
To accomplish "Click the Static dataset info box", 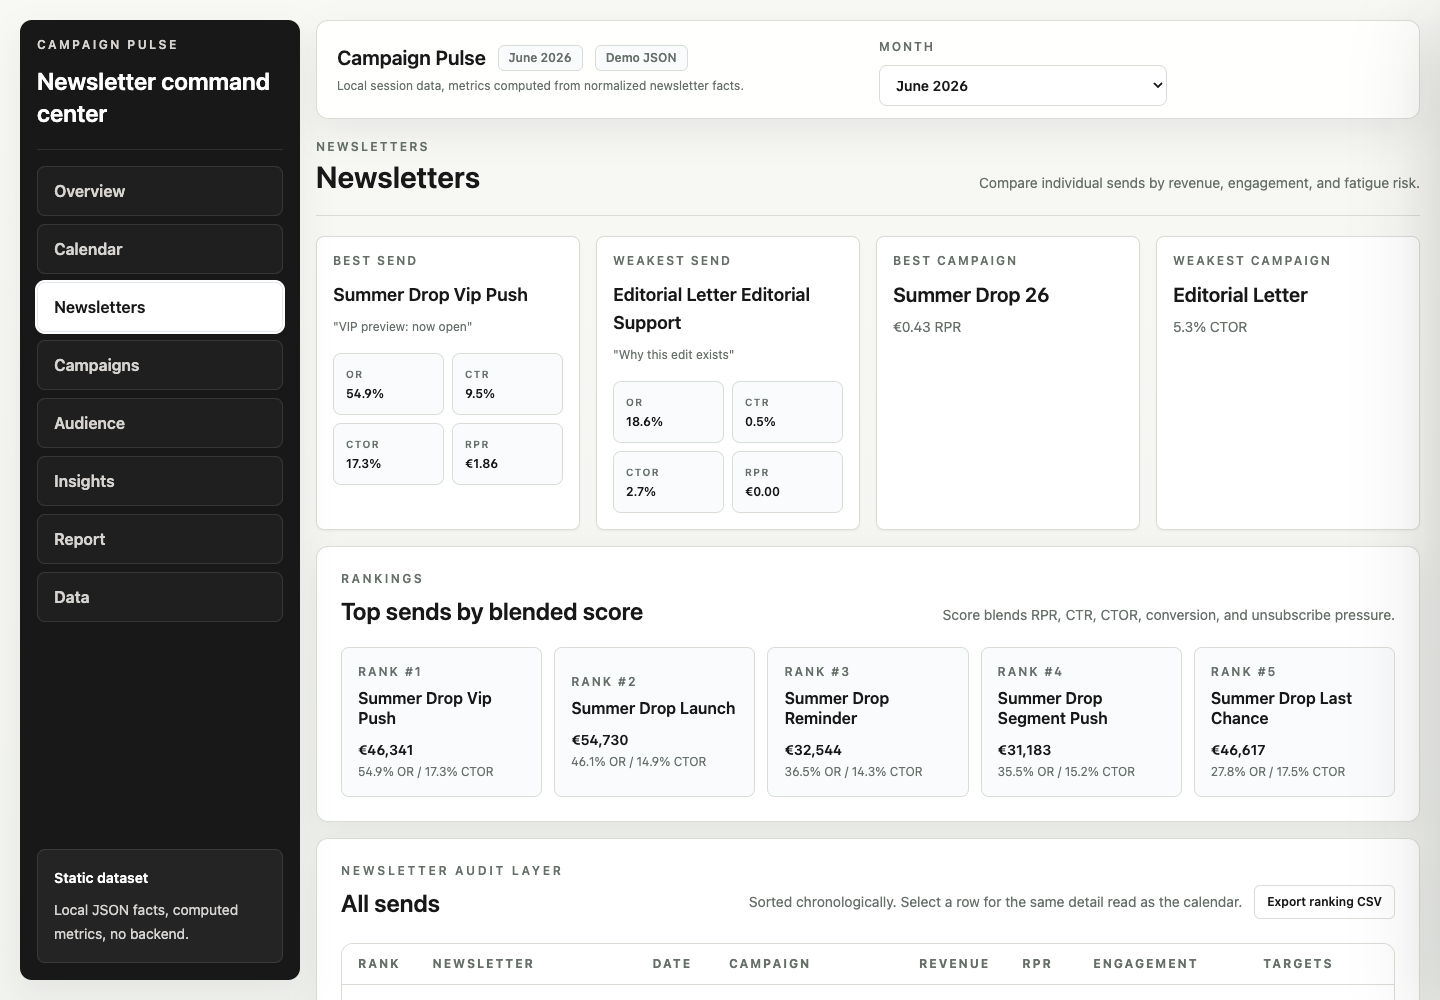I will pos(160,906).
